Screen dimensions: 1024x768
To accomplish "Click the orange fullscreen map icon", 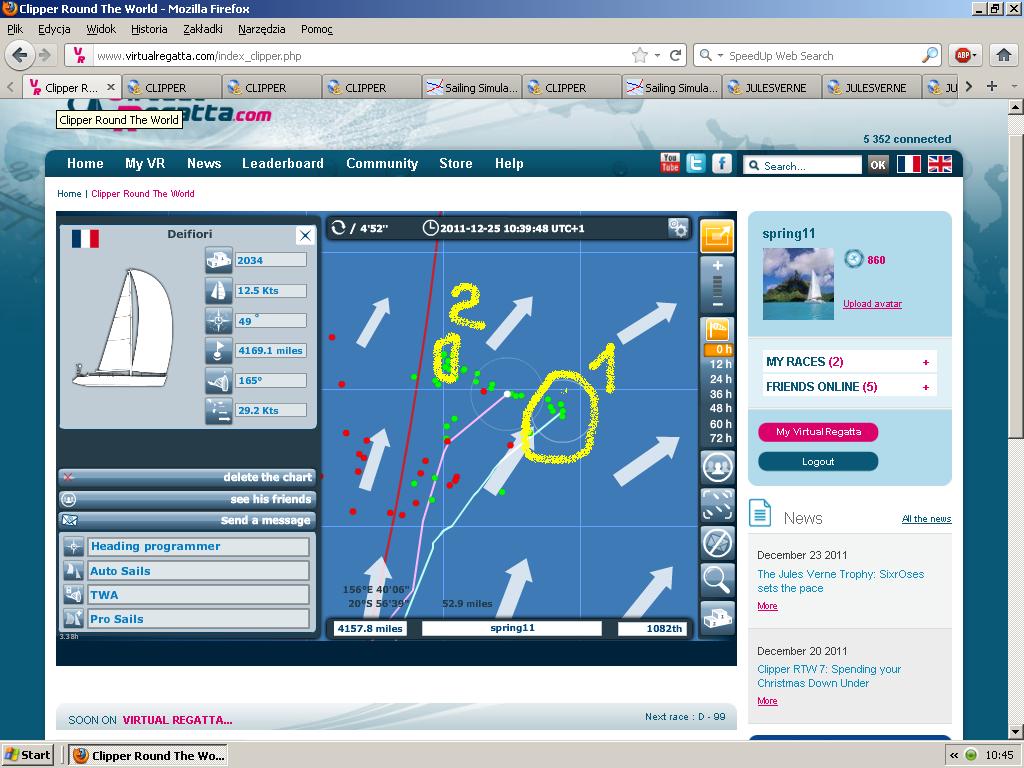I will pos(717,236).
